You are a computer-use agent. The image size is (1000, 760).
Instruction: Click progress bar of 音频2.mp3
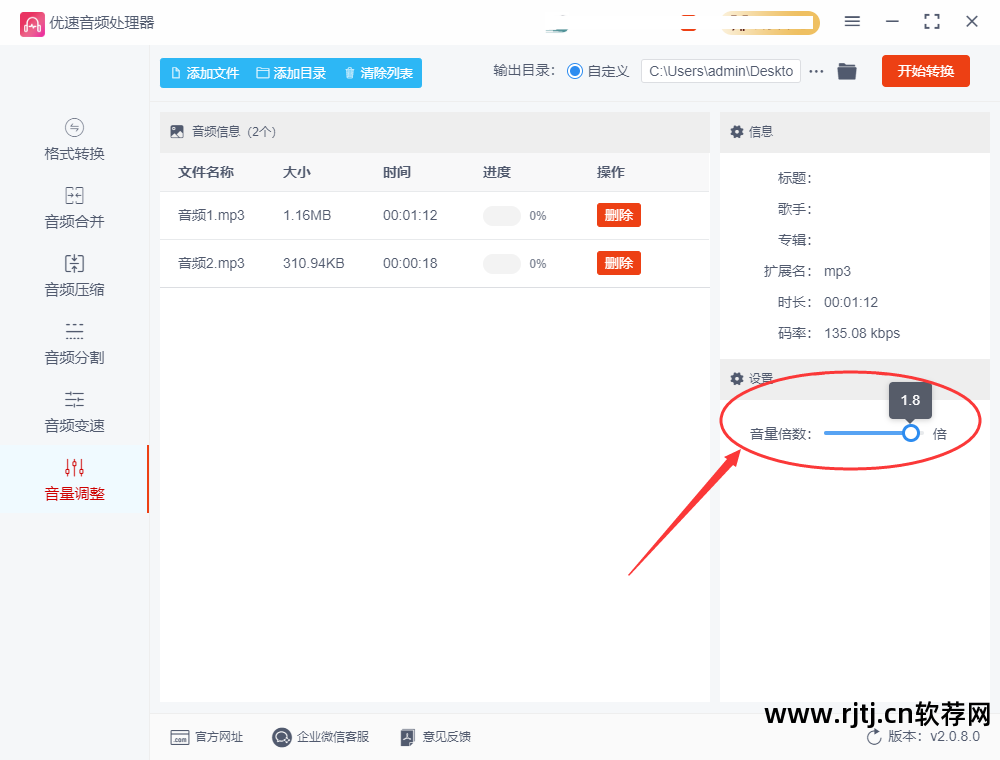pos(502,263)
